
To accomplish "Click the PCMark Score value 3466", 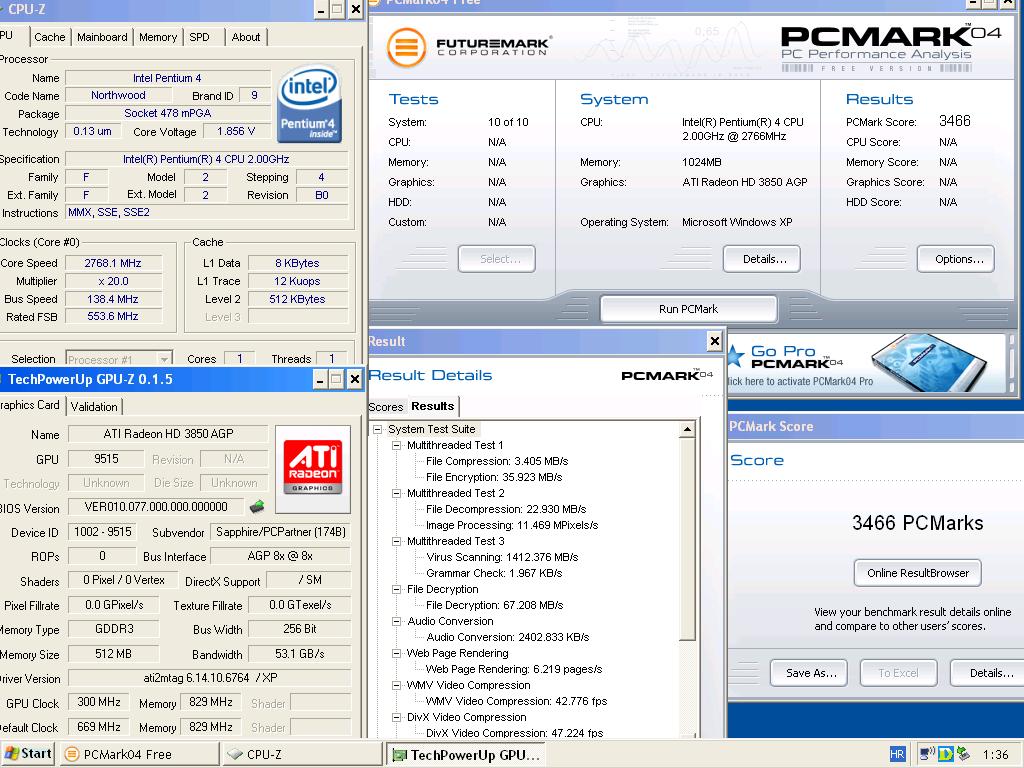I will (x=955, y=121).
